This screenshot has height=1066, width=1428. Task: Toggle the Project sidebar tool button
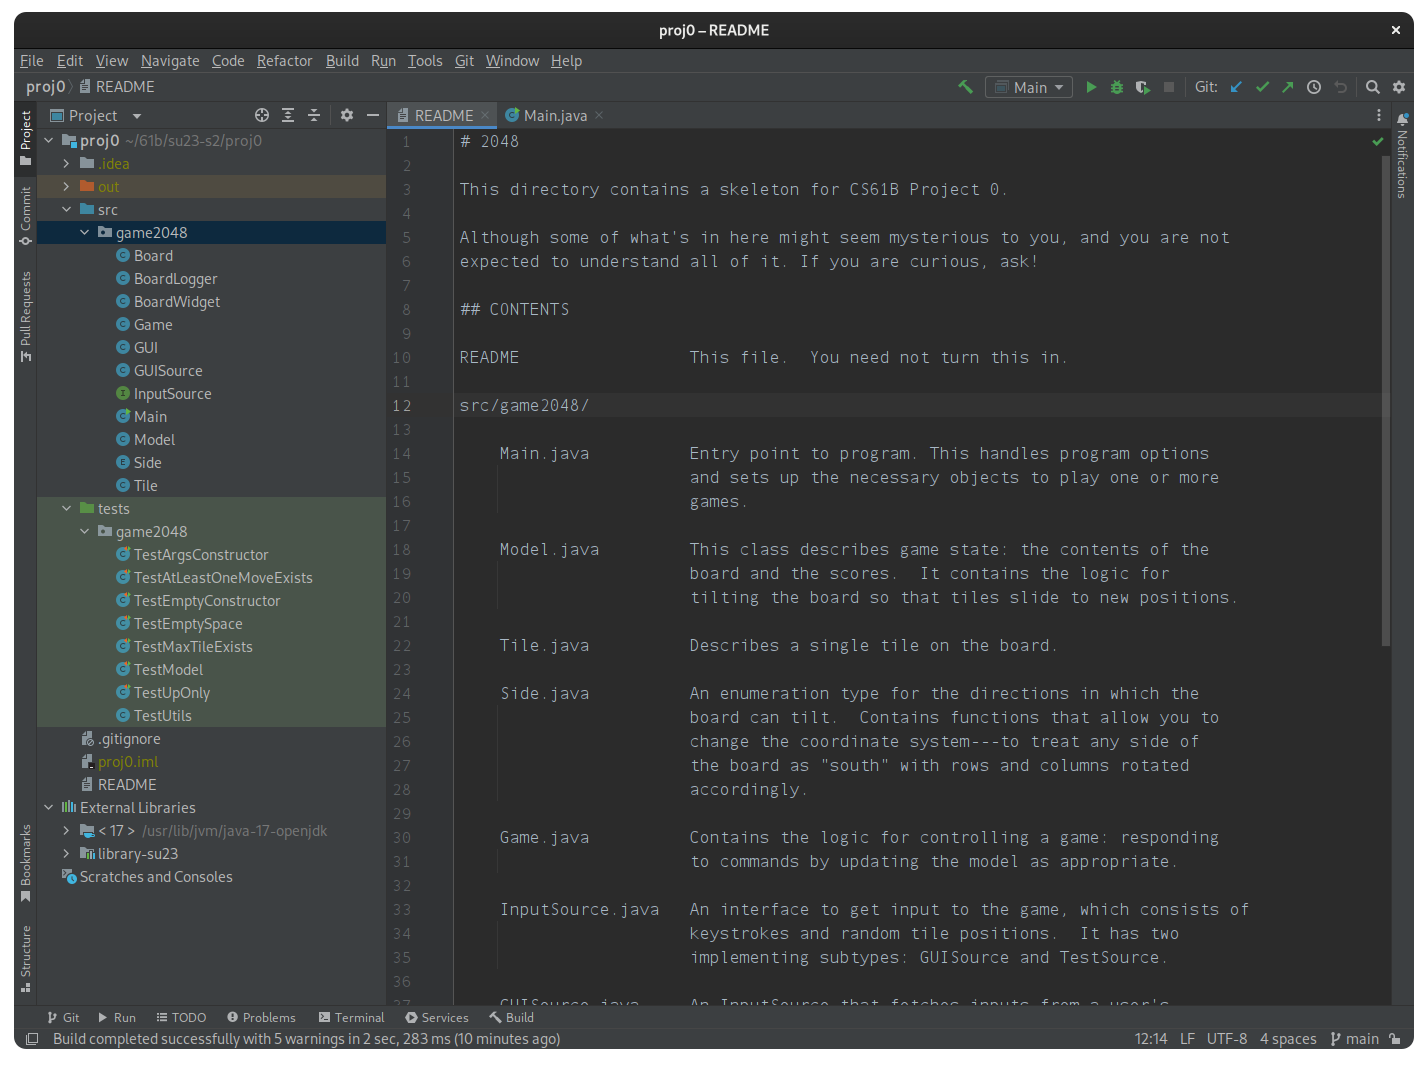tap(25, 138)
